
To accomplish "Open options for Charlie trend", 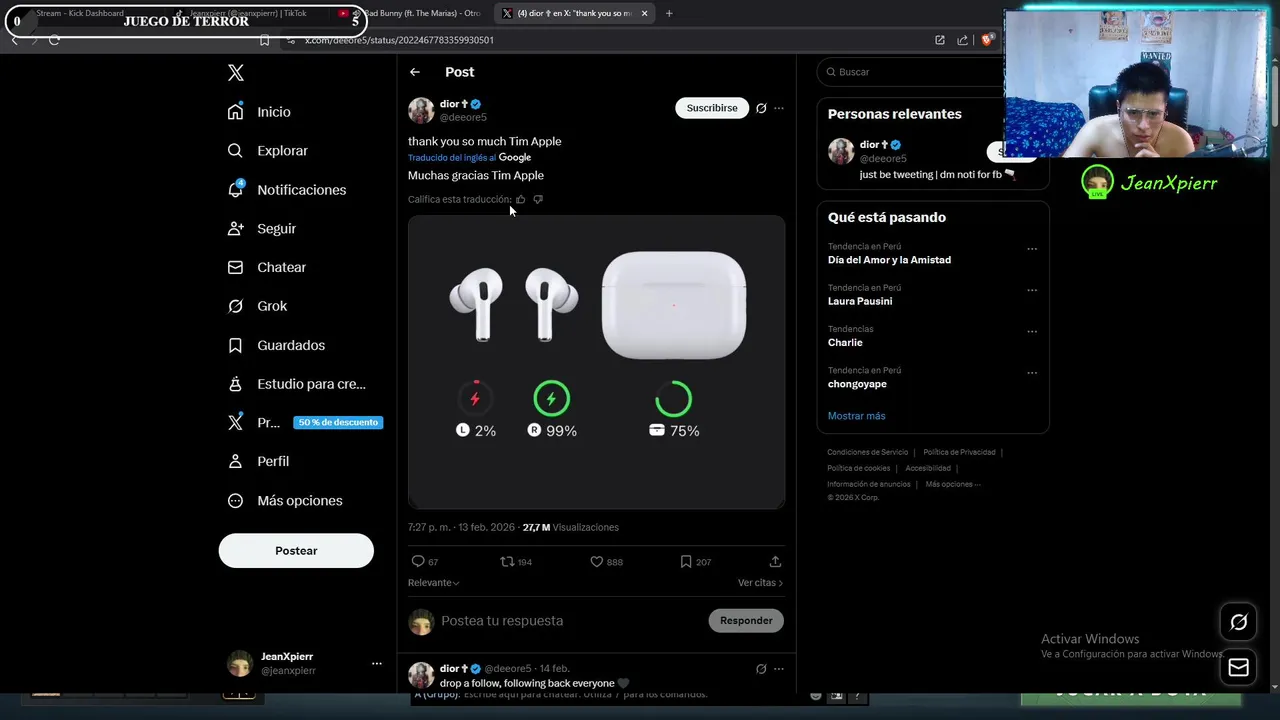I will tap(1032, 332).
